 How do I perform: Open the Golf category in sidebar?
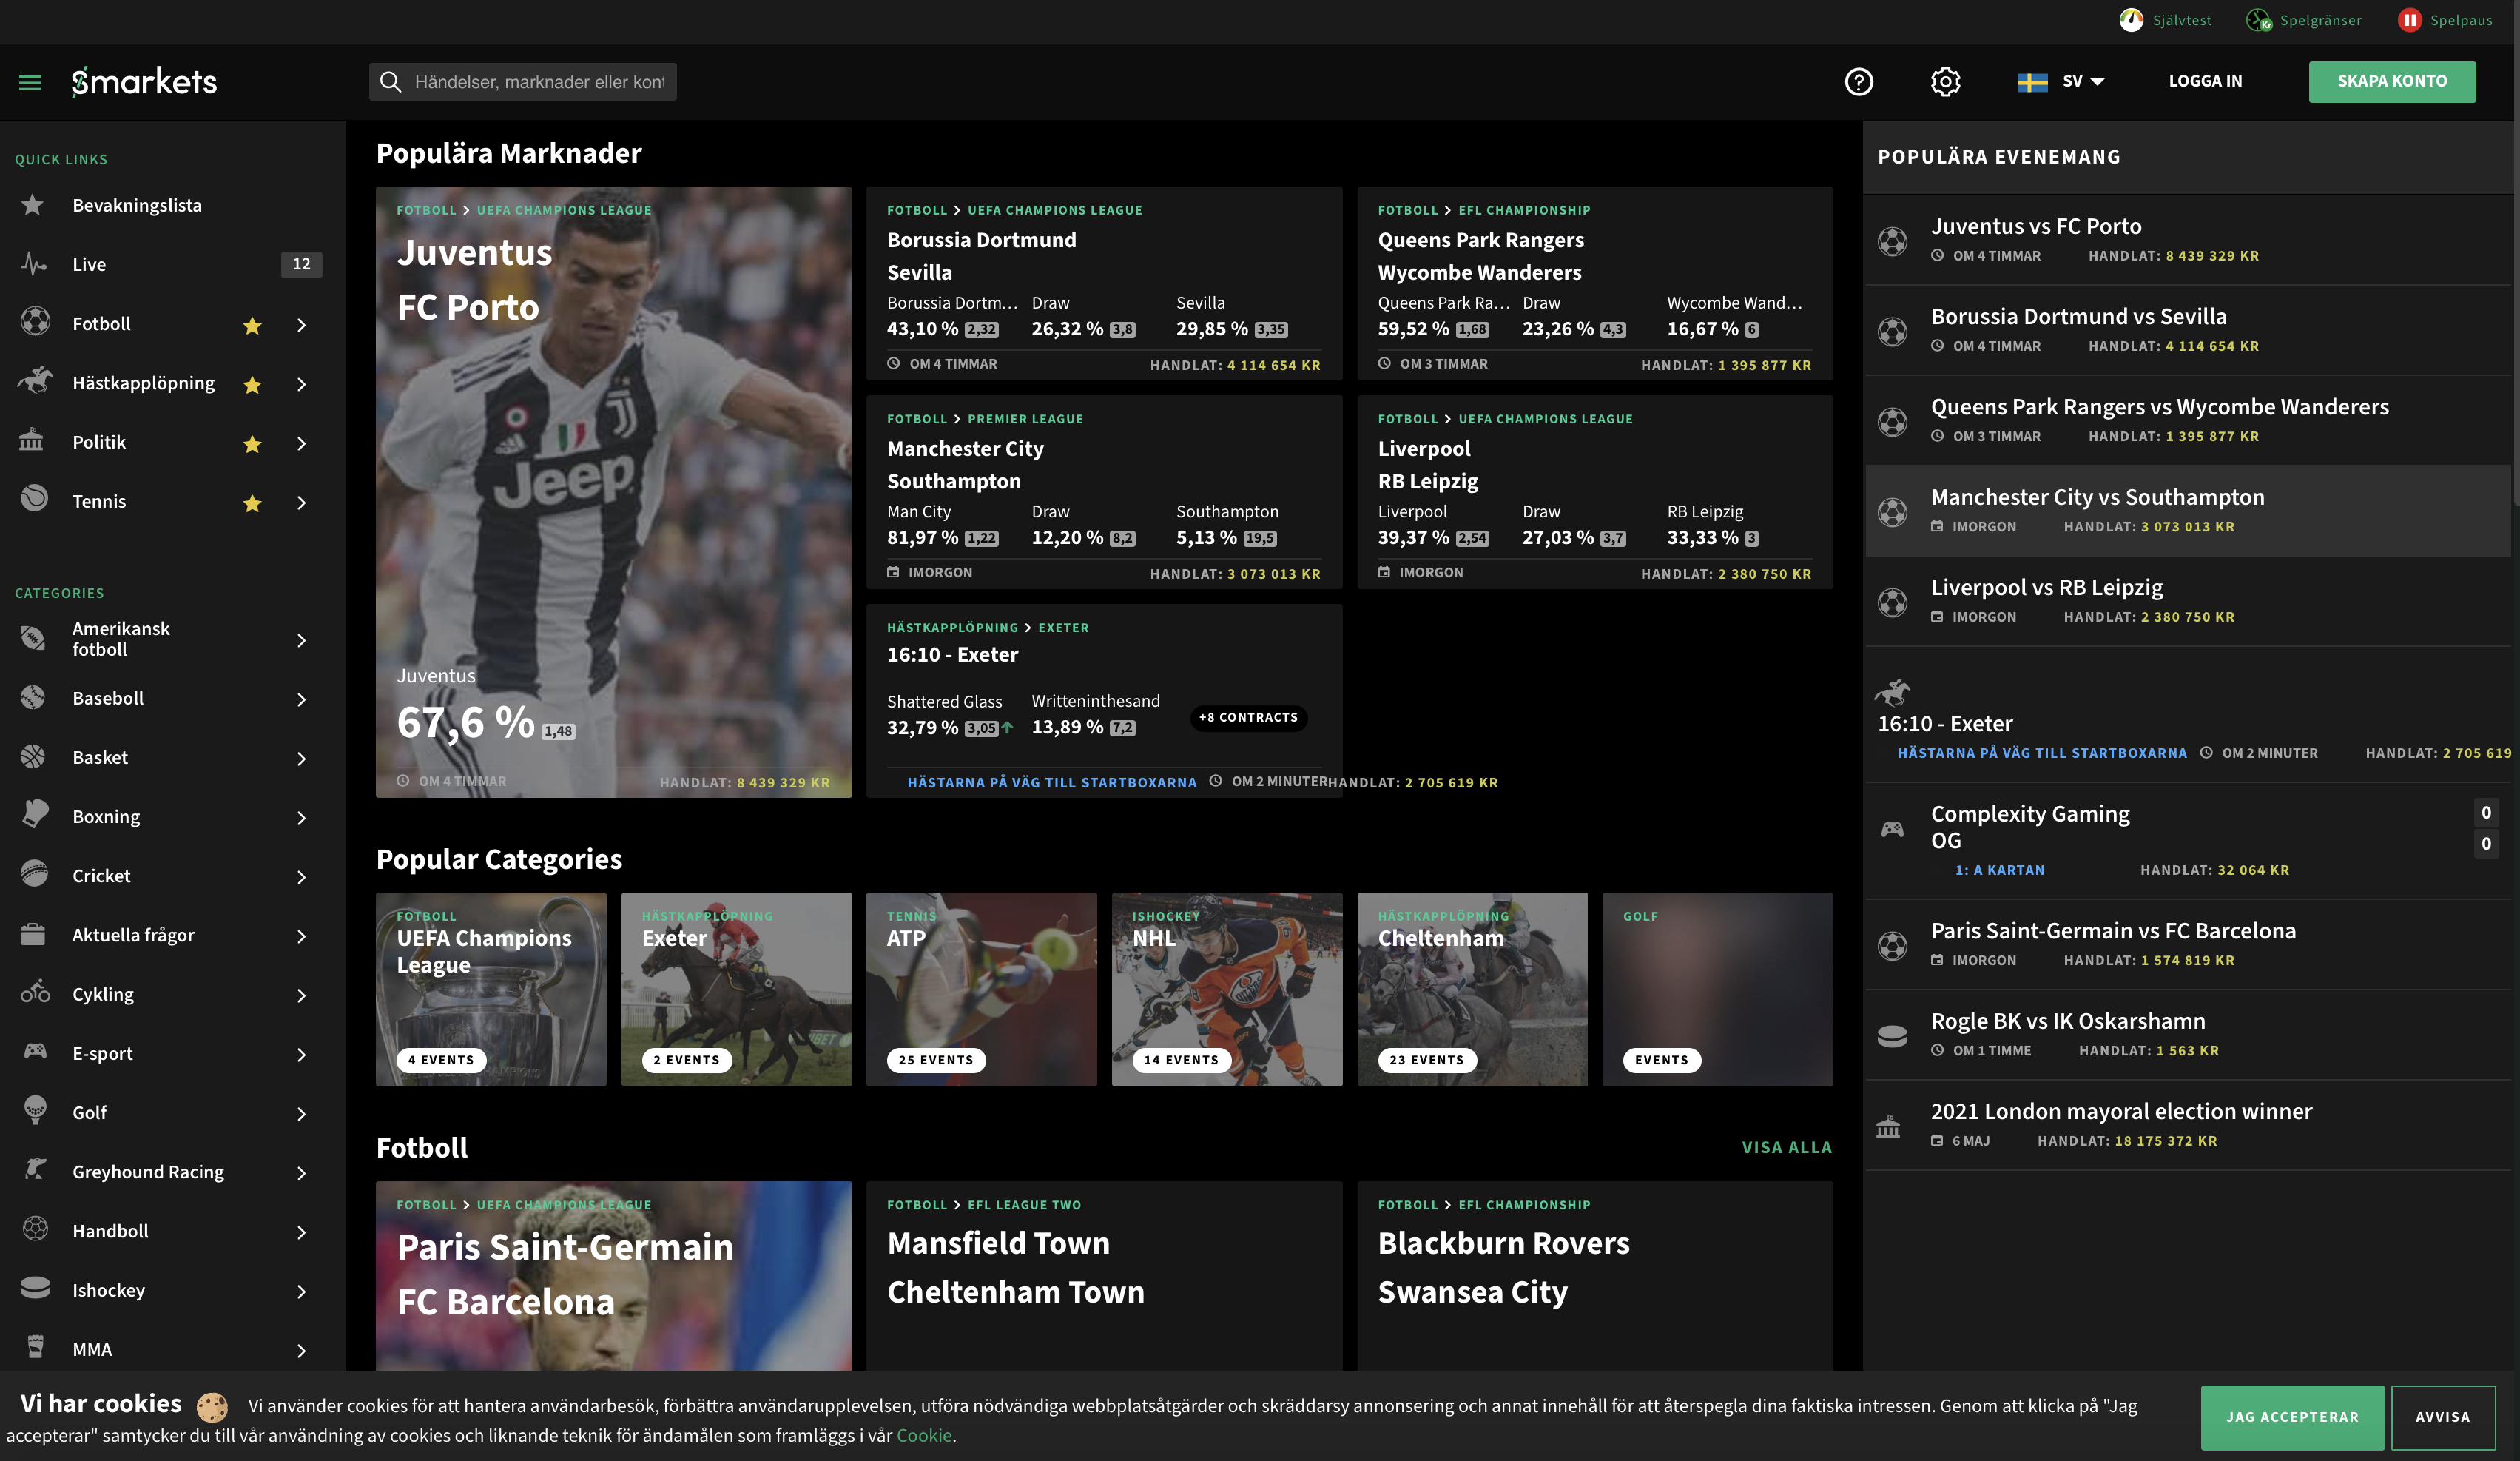click(x=90, y=1112)
